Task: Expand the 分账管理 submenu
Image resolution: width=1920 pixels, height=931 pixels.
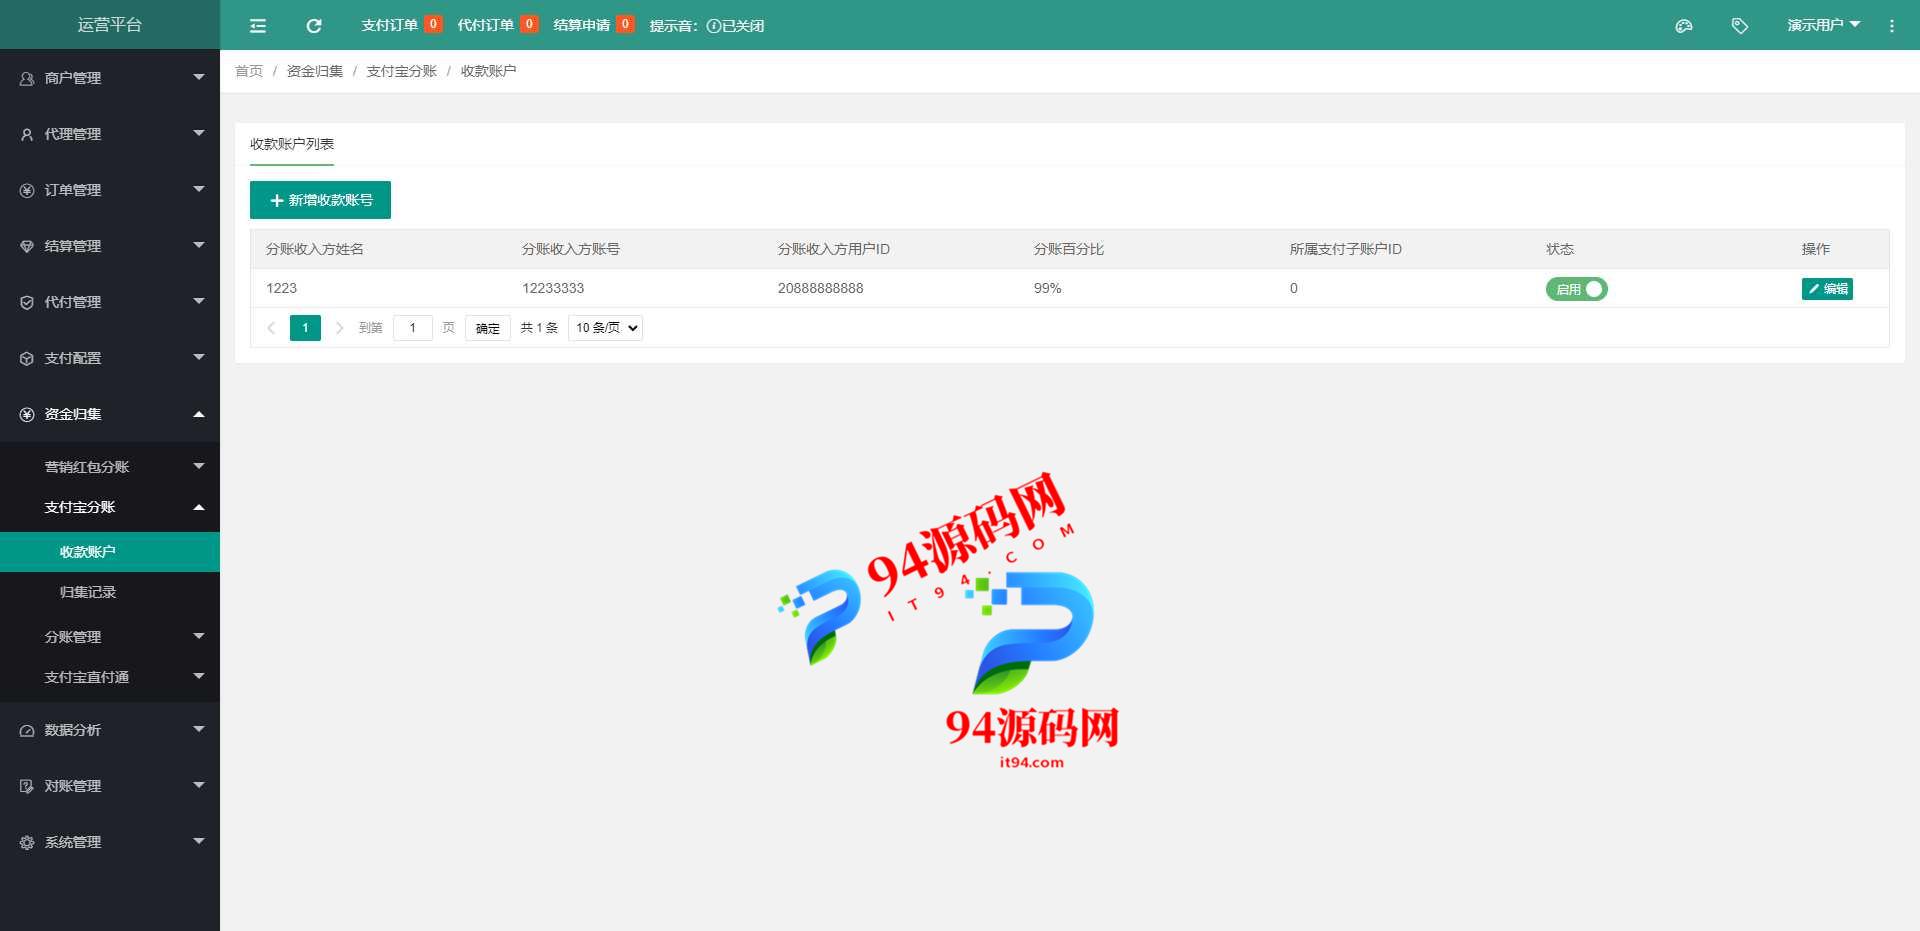Action: [110, 637]
